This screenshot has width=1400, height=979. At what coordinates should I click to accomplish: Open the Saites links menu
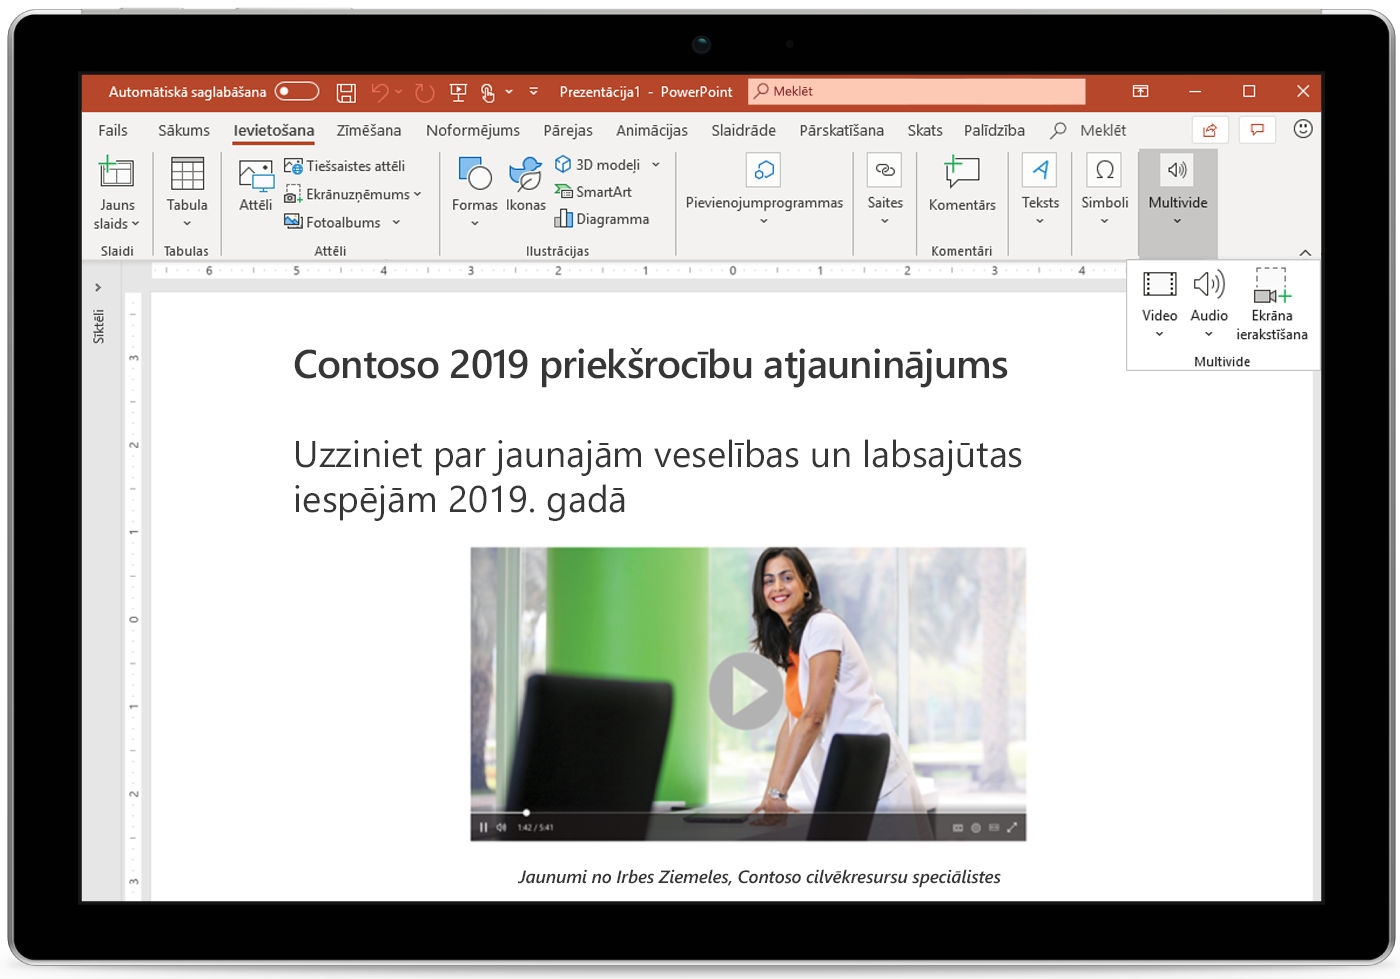(x=885, y=190)
